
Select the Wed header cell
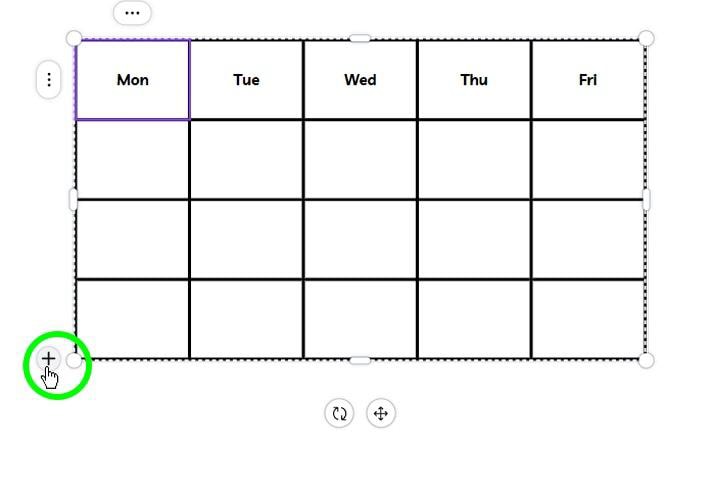[x=360, y=80]
